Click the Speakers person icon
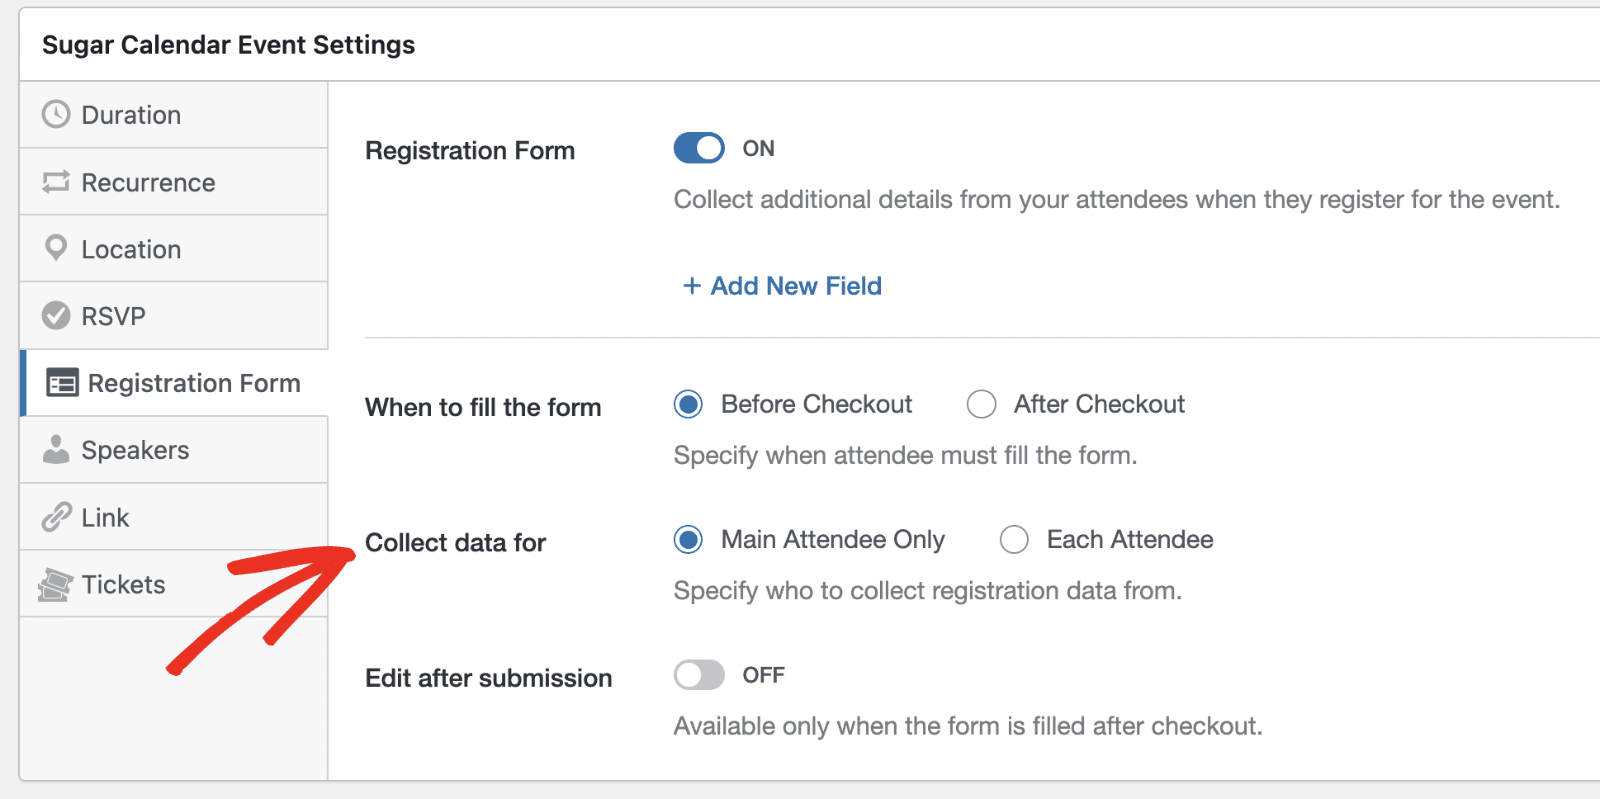Screen dimensions: 1600x799 [x=56, y=450]
